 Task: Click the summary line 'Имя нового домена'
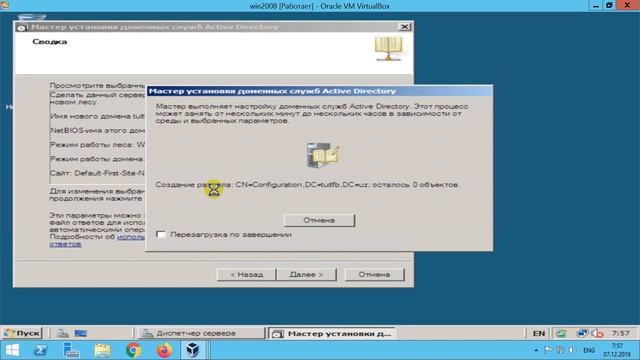[97, 116]
